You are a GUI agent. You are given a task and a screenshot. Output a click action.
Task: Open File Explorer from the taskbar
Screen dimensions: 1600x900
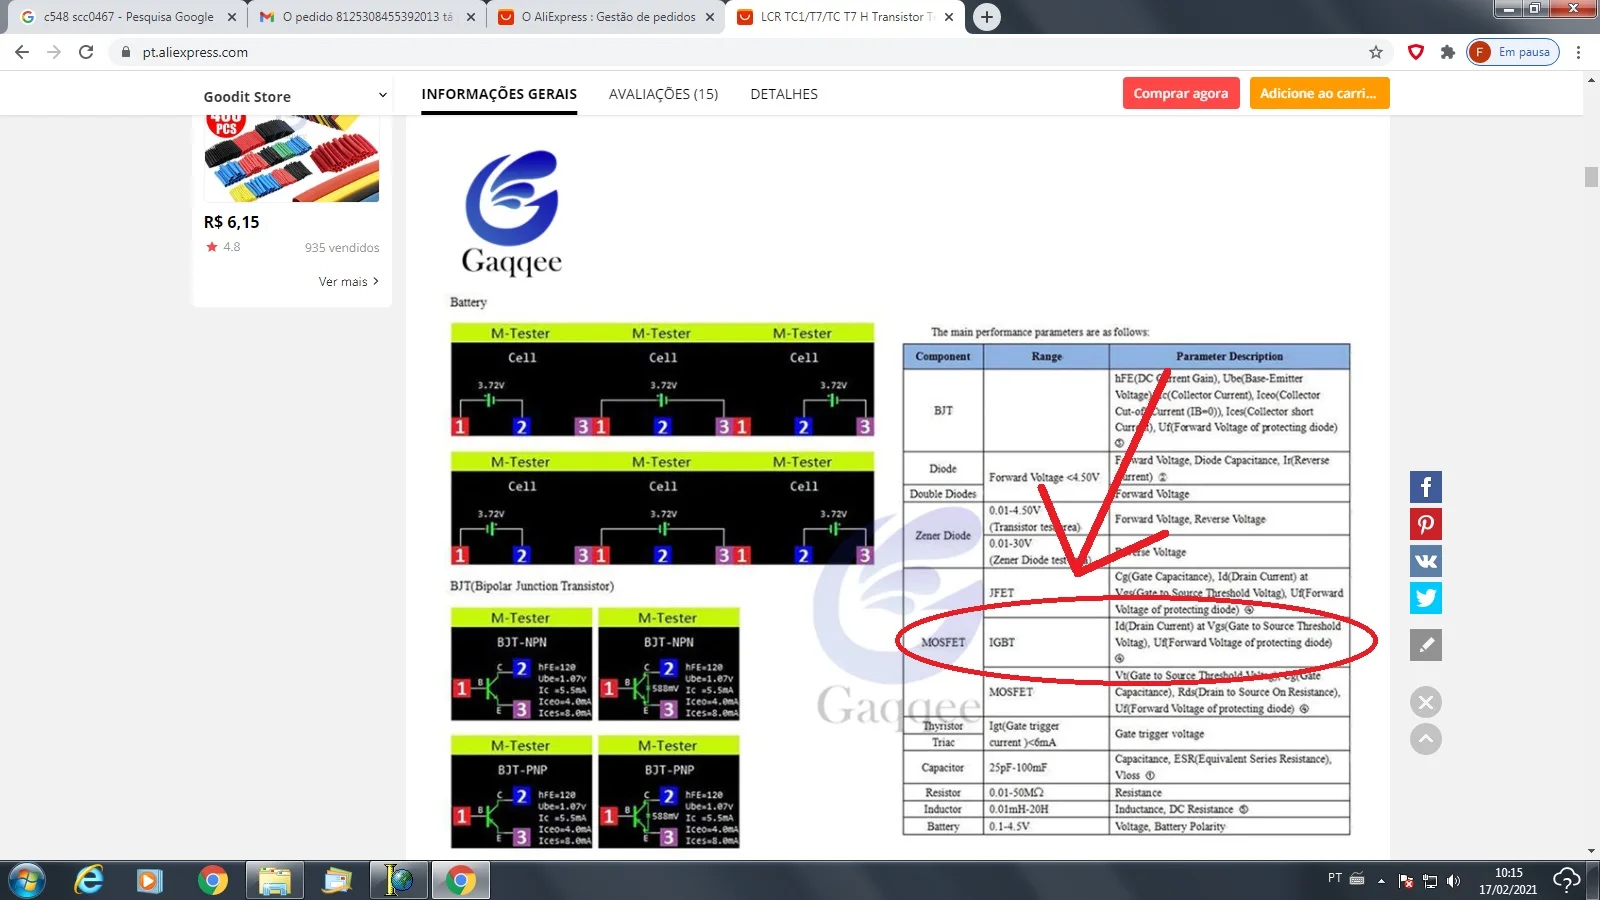tap(274, 881)
